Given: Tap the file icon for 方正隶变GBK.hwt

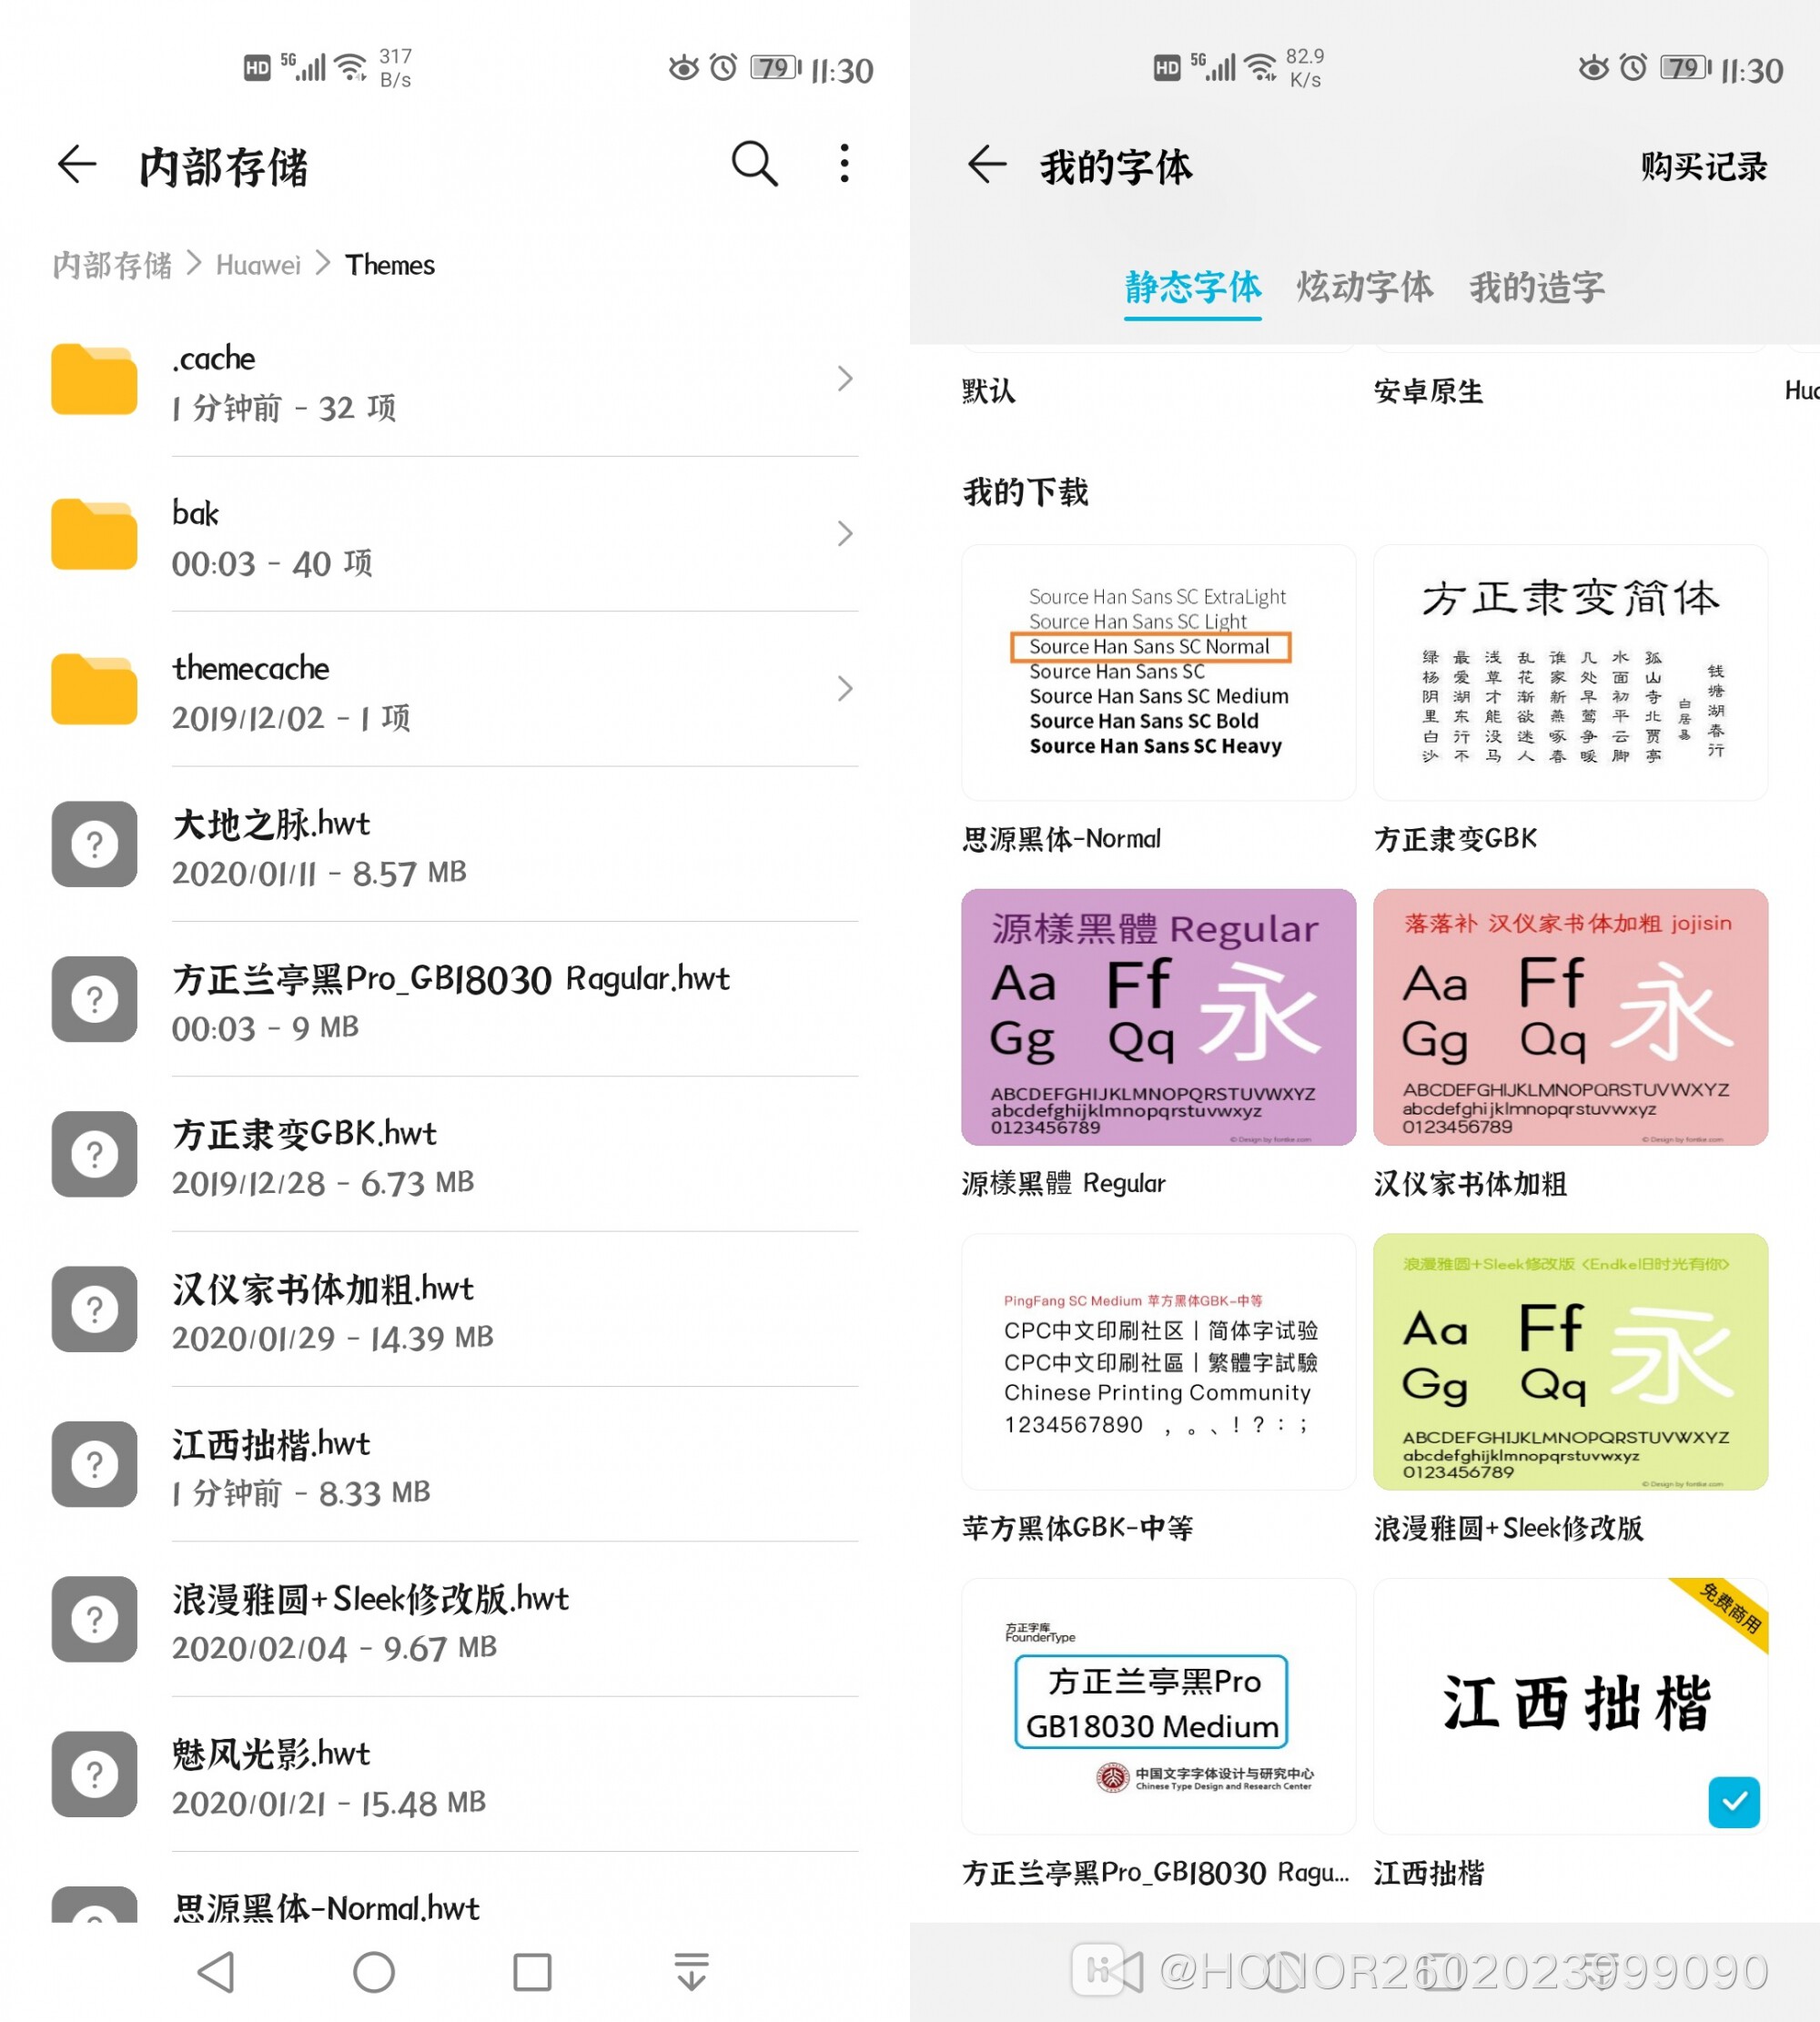Looking at the screenshot, I should 94,1154.
